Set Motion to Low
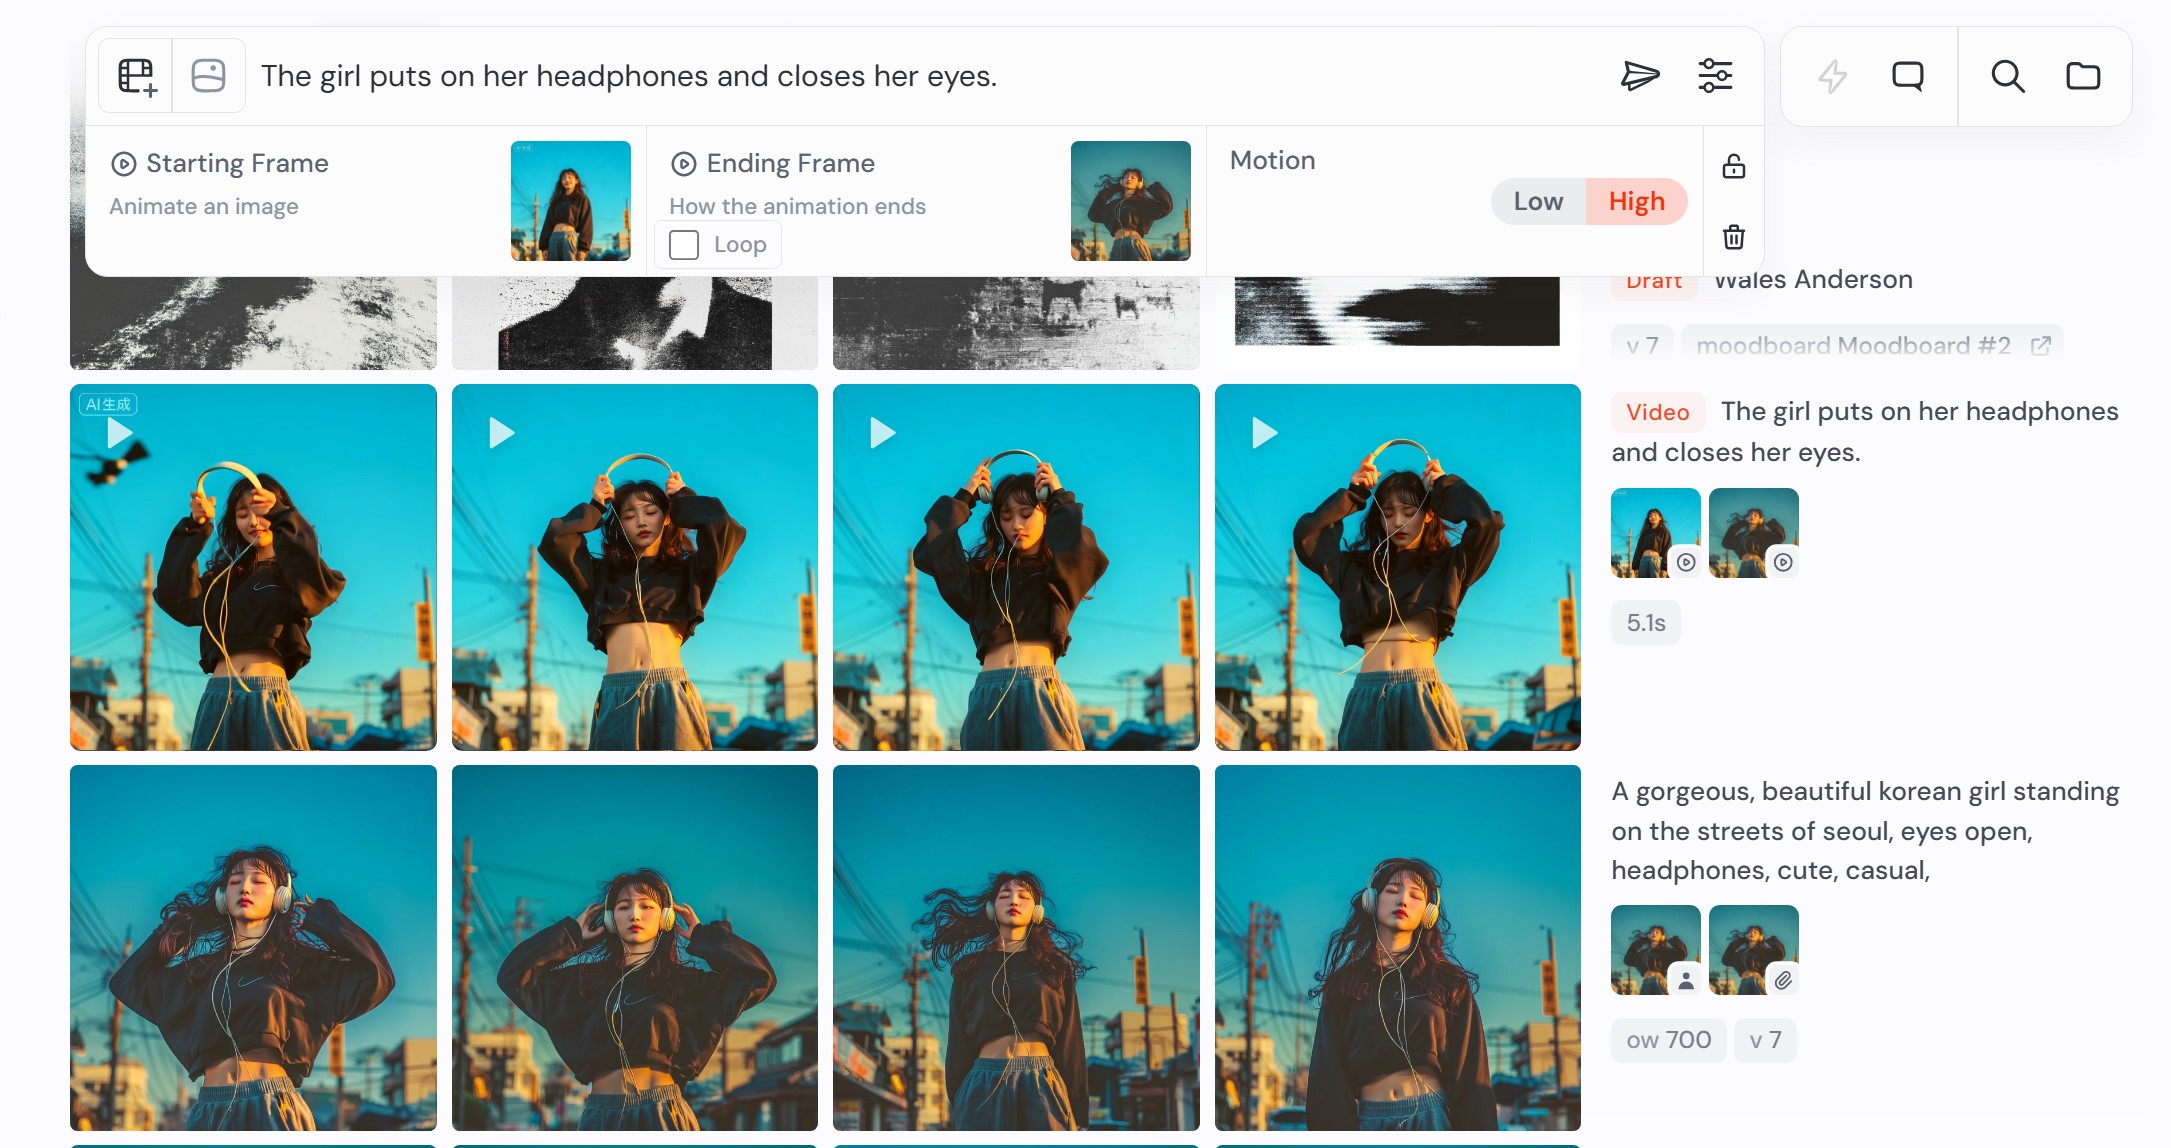Image resolution: width=2171 pixels, height=1148 pixels. pos(1538,202)
